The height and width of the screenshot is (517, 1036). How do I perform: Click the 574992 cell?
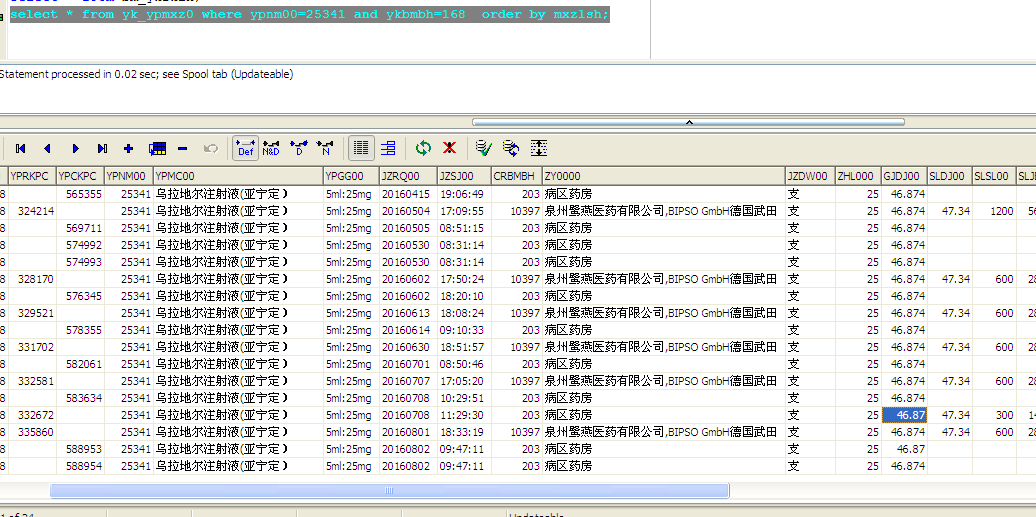point(81,245)
